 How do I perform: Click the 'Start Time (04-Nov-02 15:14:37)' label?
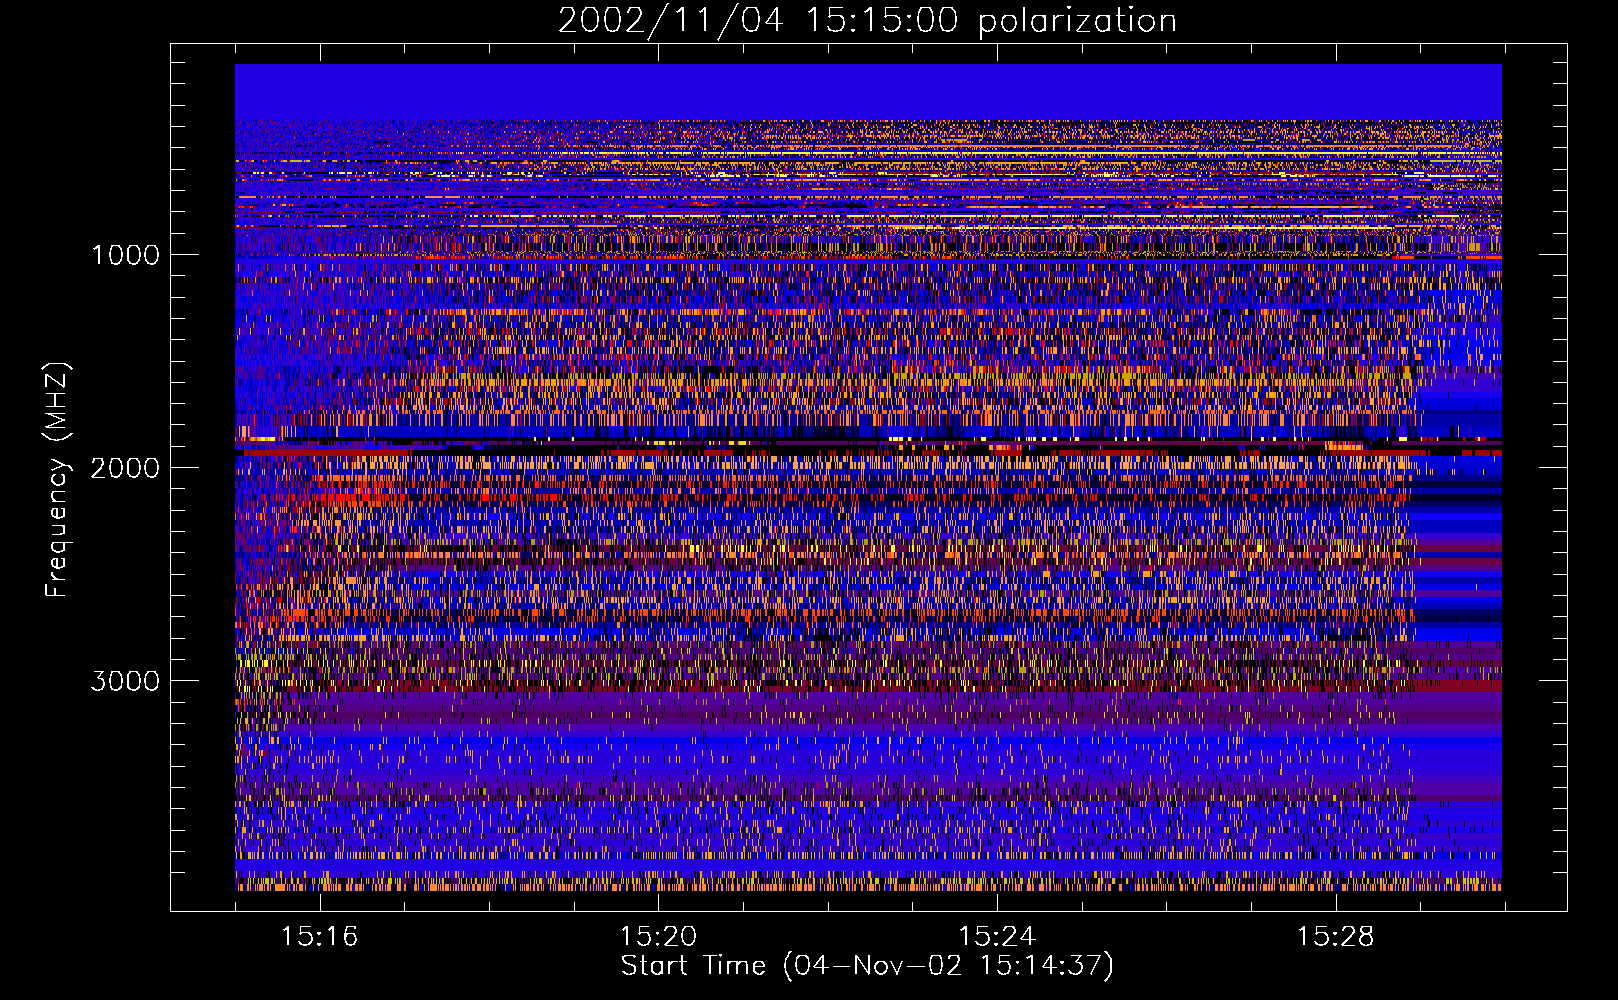point(867,966)
